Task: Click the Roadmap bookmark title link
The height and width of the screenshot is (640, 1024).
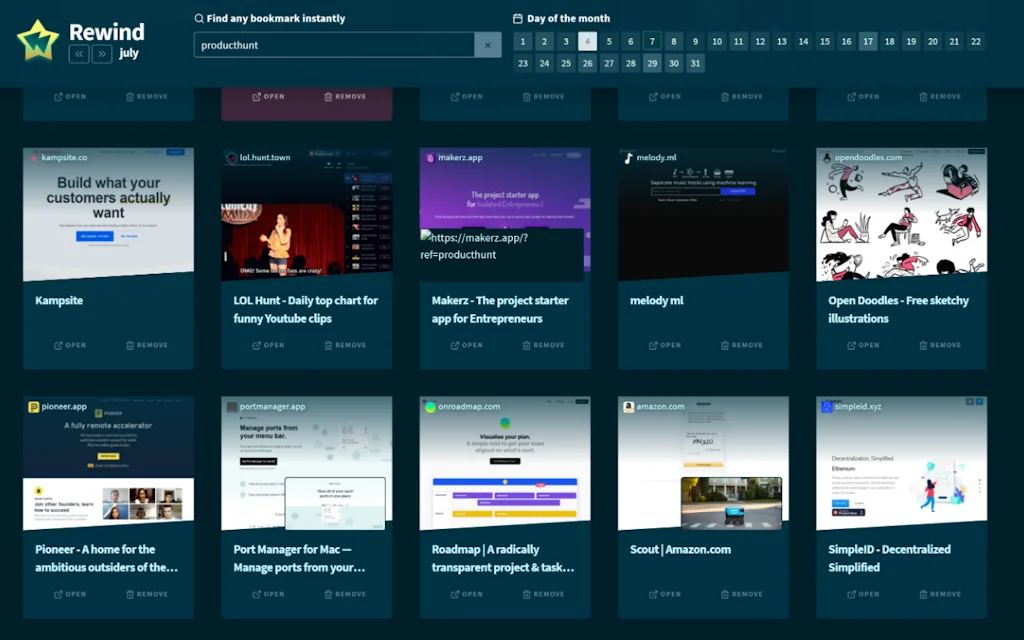Action: (502, 558)
